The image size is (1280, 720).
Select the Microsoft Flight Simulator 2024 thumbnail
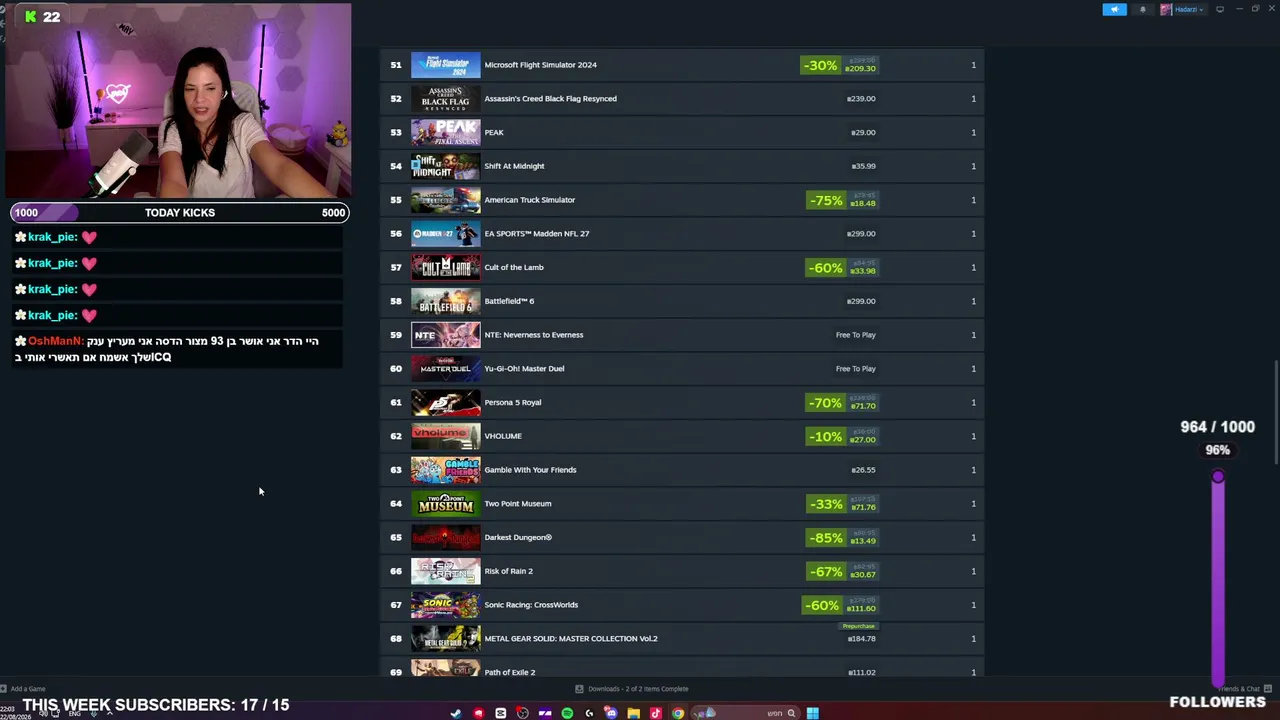click(445, 65)
